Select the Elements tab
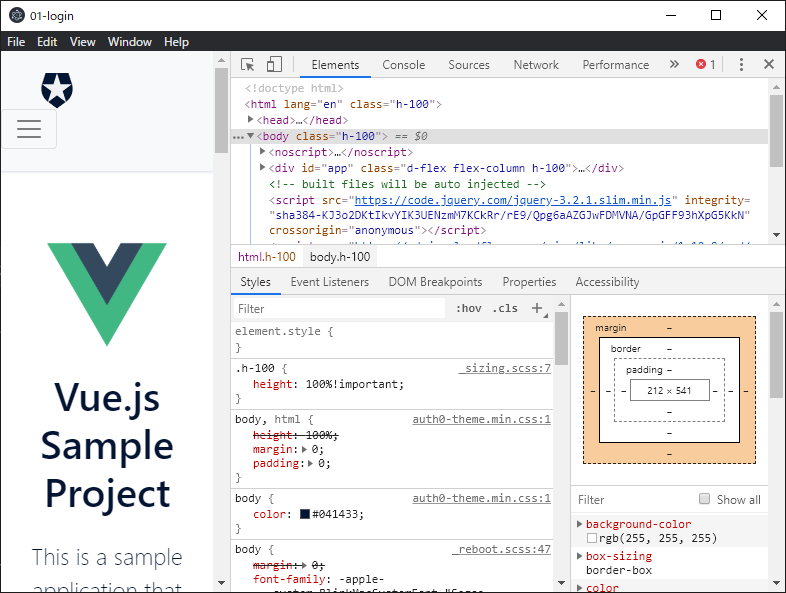This screenshot has width=786, height=593. 335,65
